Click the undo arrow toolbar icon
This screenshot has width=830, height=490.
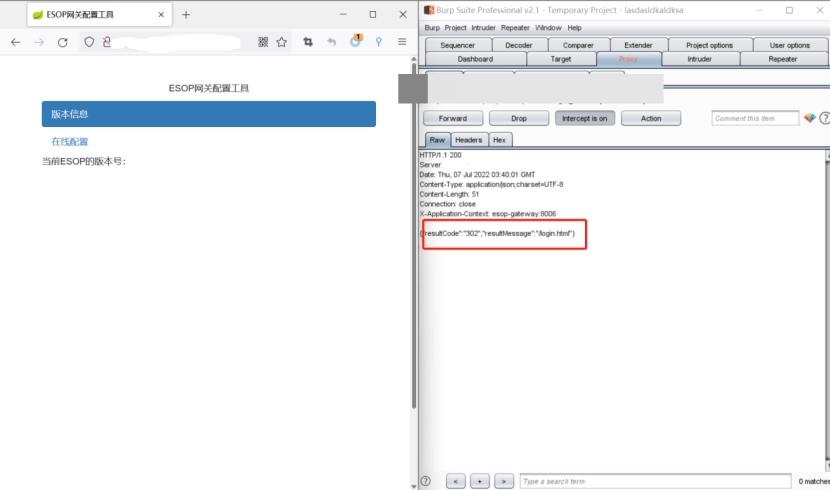[332, 42]
